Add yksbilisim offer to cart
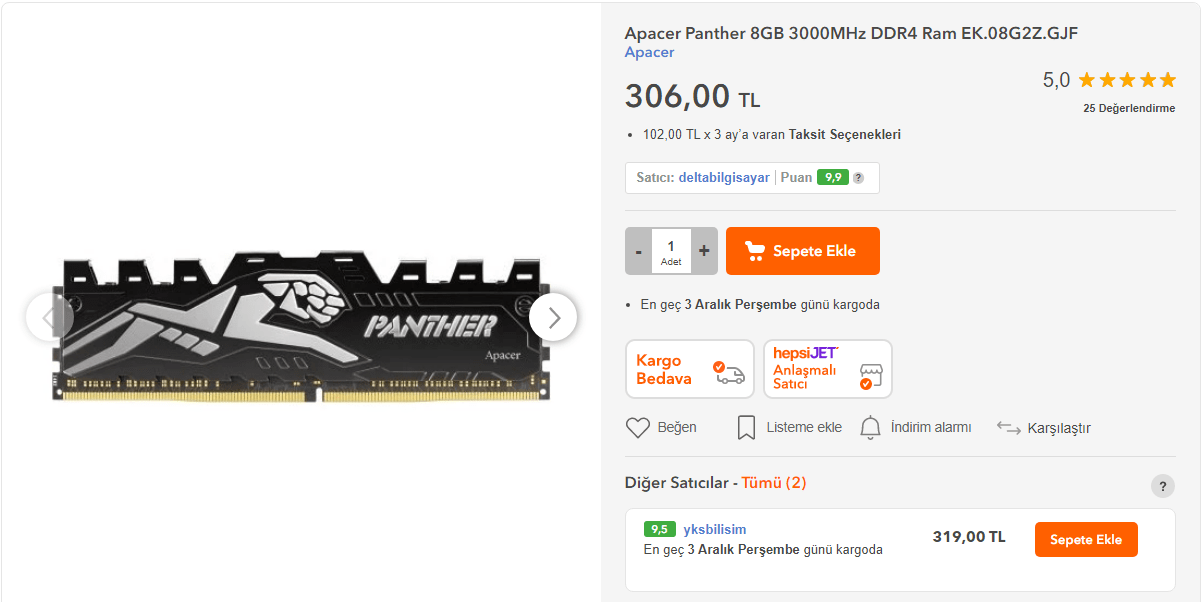Viewport: 1201px width, 602px height. point(1086,540)
